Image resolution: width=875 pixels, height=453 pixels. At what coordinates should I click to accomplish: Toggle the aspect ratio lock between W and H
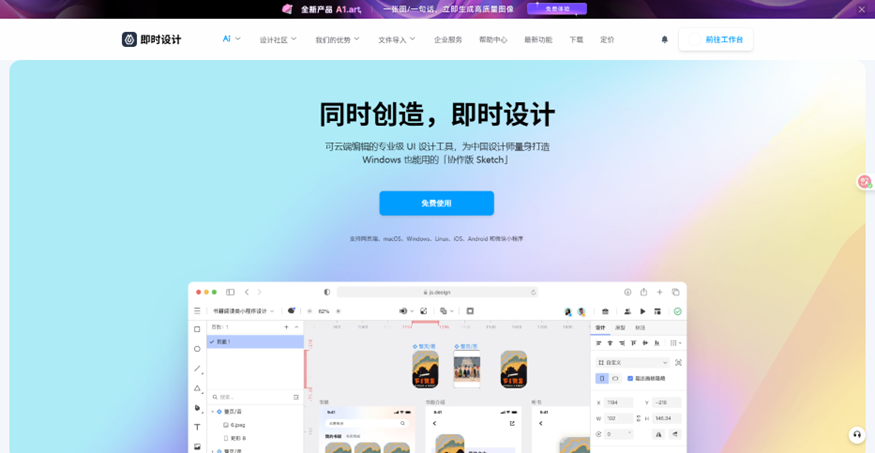pyautogui.click(x=638, y=418)
